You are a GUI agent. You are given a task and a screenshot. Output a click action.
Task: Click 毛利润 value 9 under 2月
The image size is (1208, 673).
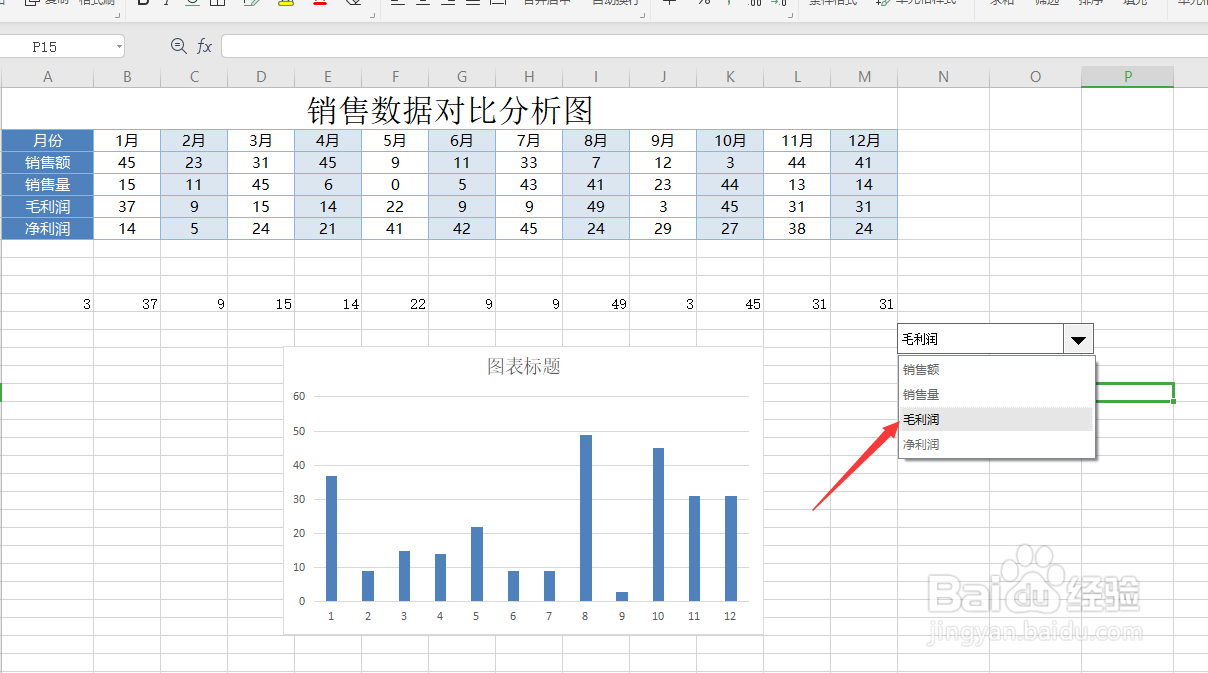pos(194,207)
